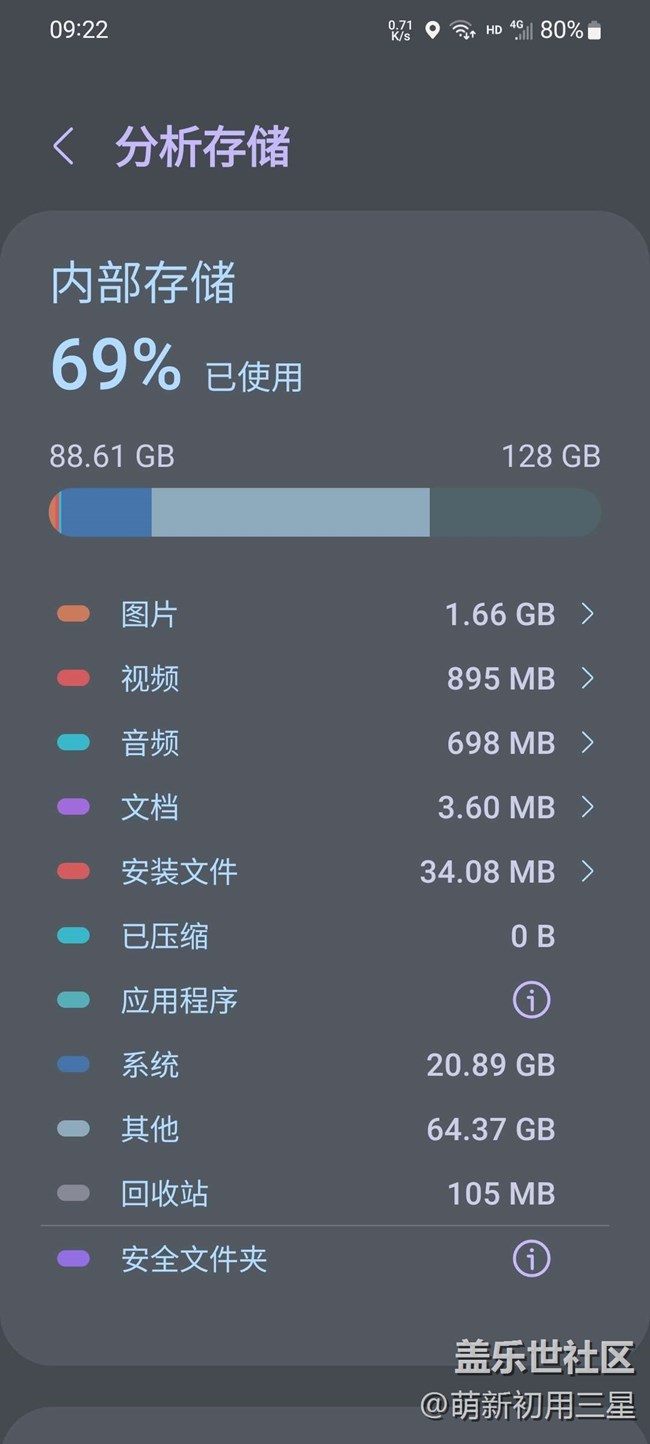650x1444 pixels.
Task: Tap the 分析存储 page title
Action: (202, 147)
